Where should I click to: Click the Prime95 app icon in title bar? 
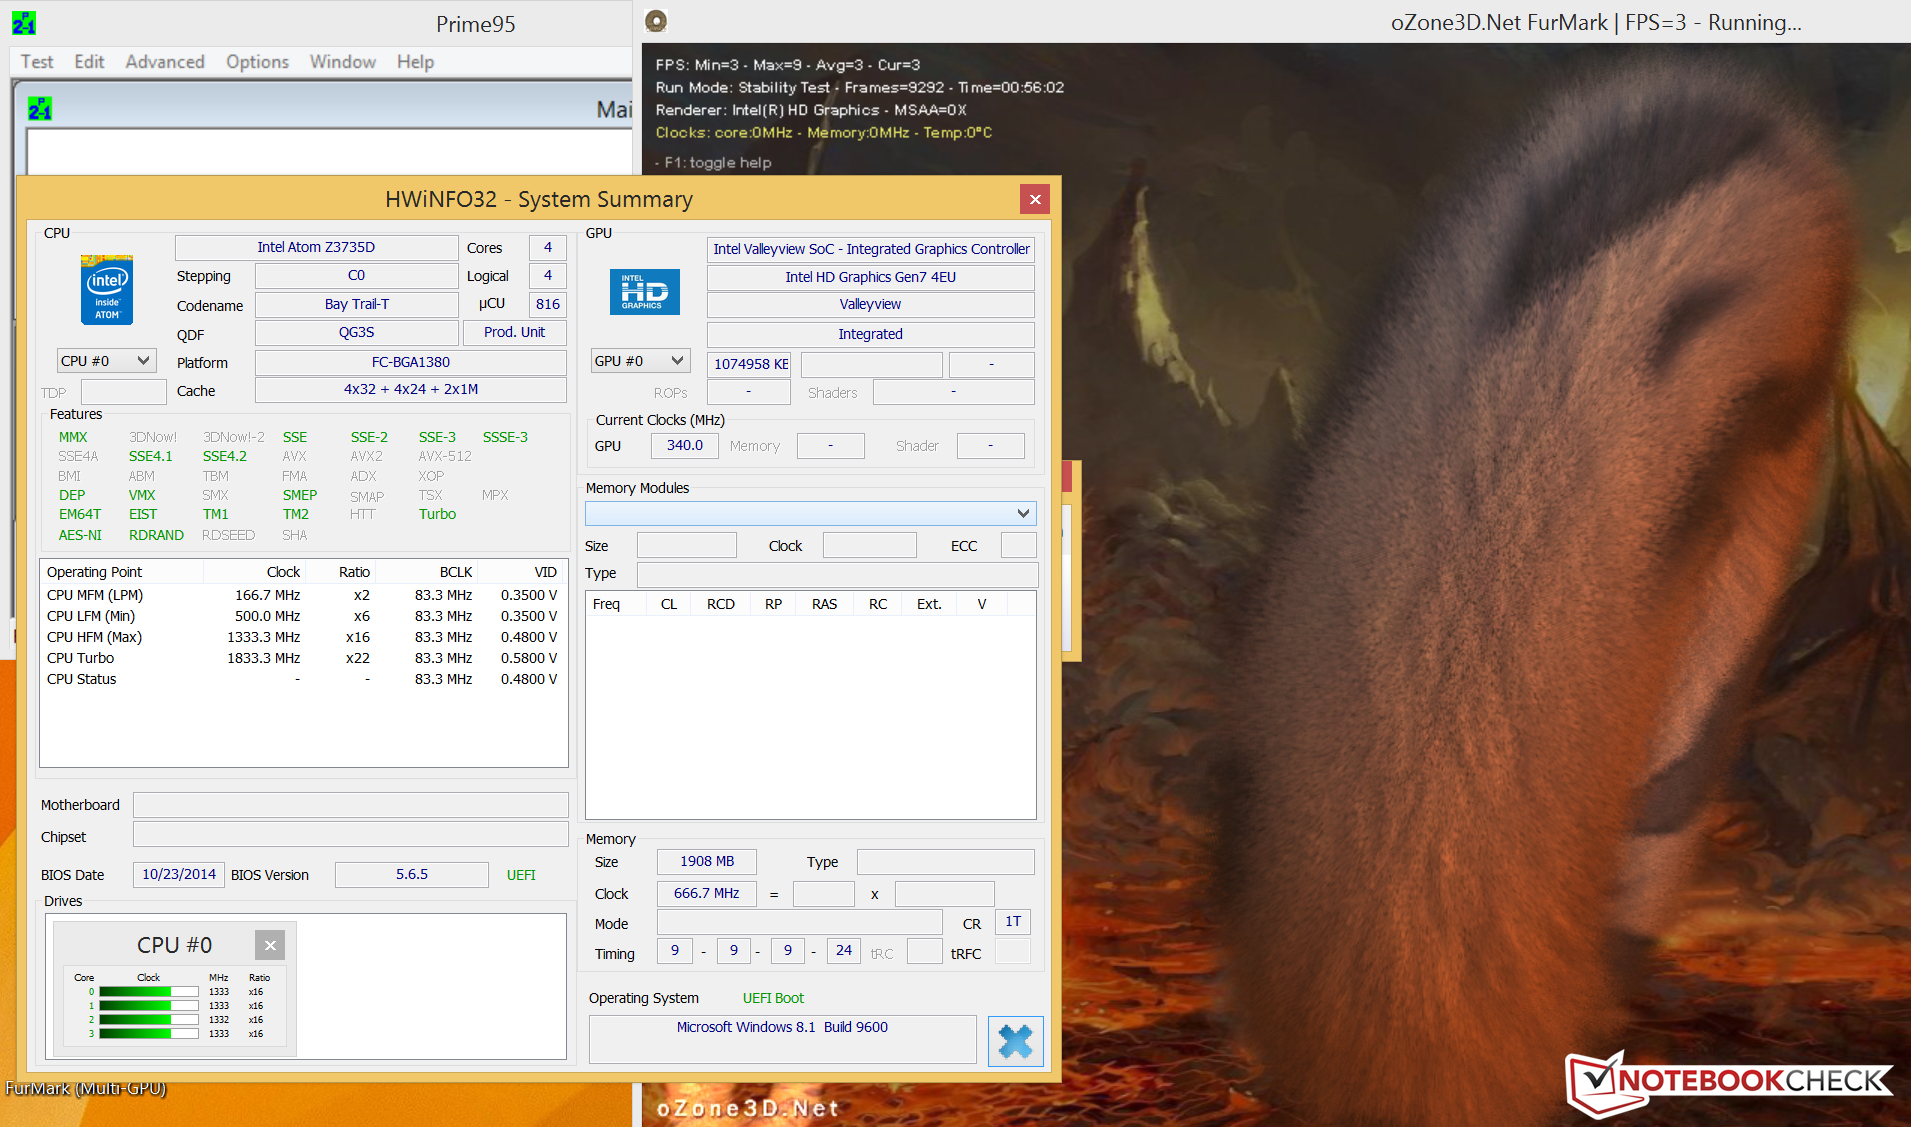pos(24,23)
